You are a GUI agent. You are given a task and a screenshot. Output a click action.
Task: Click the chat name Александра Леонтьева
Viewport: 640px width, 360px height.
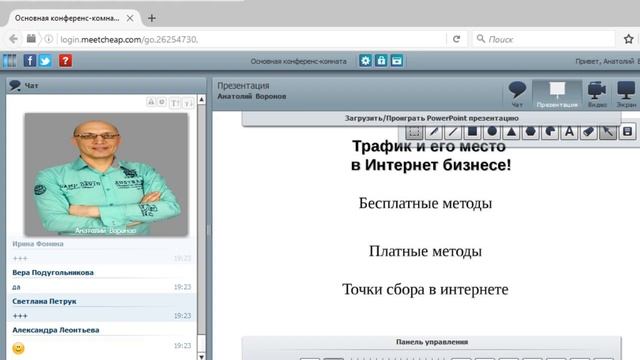click(x=56, y=330)
